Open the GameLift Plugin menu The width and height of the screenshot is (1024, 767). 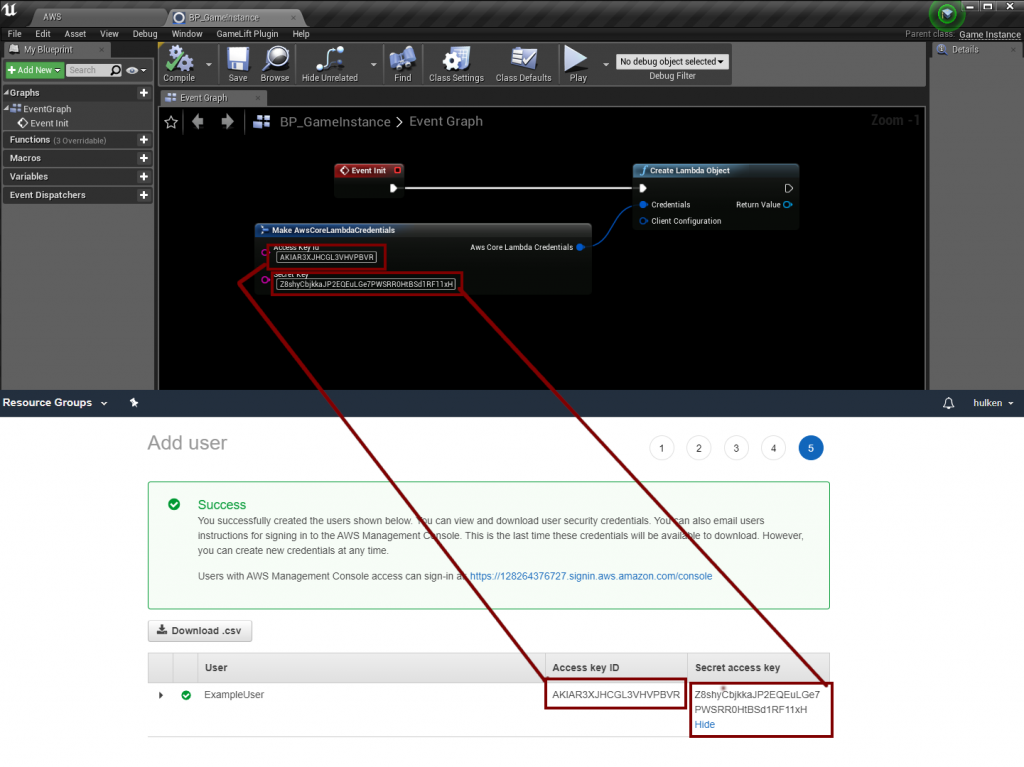(x=248, y=34)
